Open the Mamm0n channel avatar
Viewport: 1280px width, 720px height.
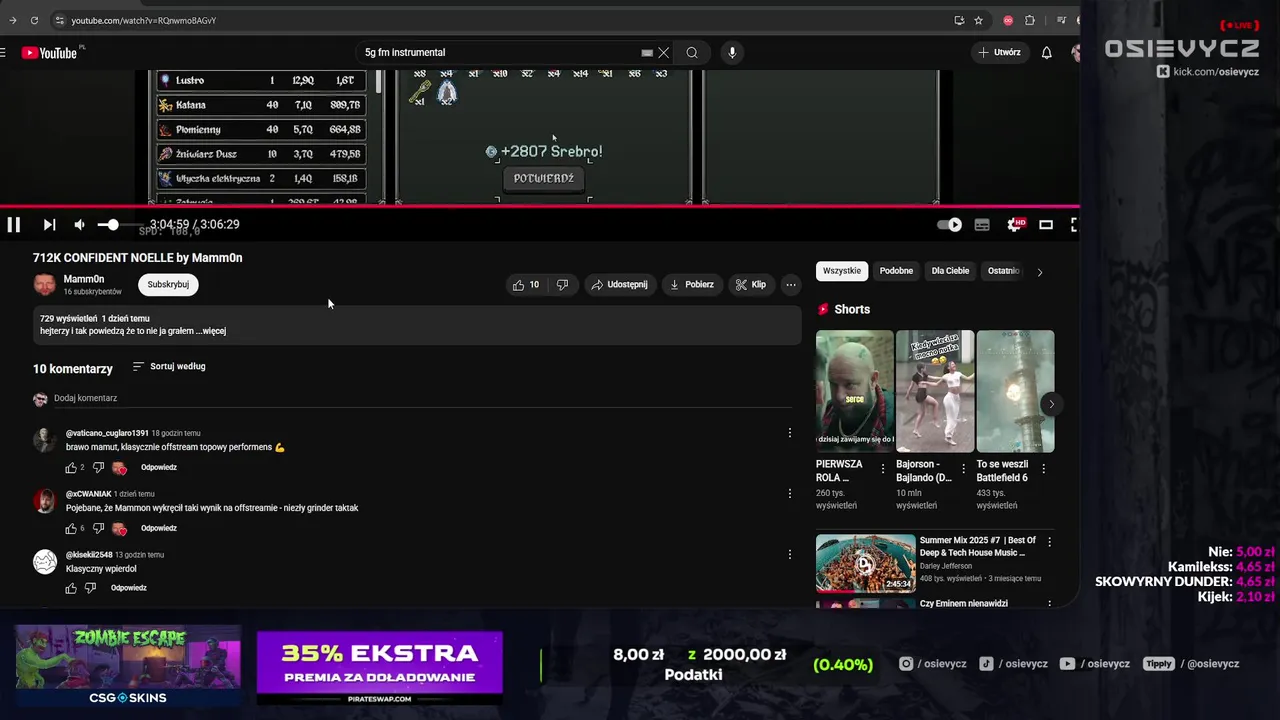[x=45, y=285]
